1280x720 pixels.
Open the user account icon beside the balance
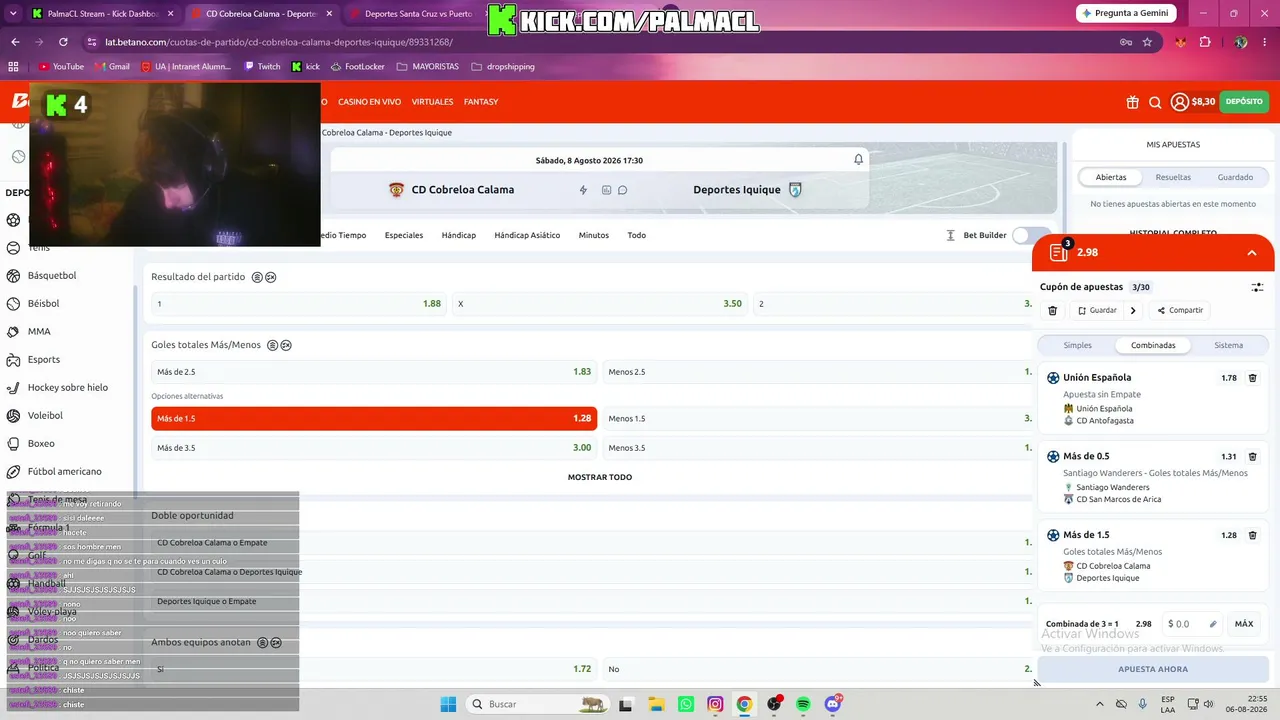click(x=1180, y=102)
